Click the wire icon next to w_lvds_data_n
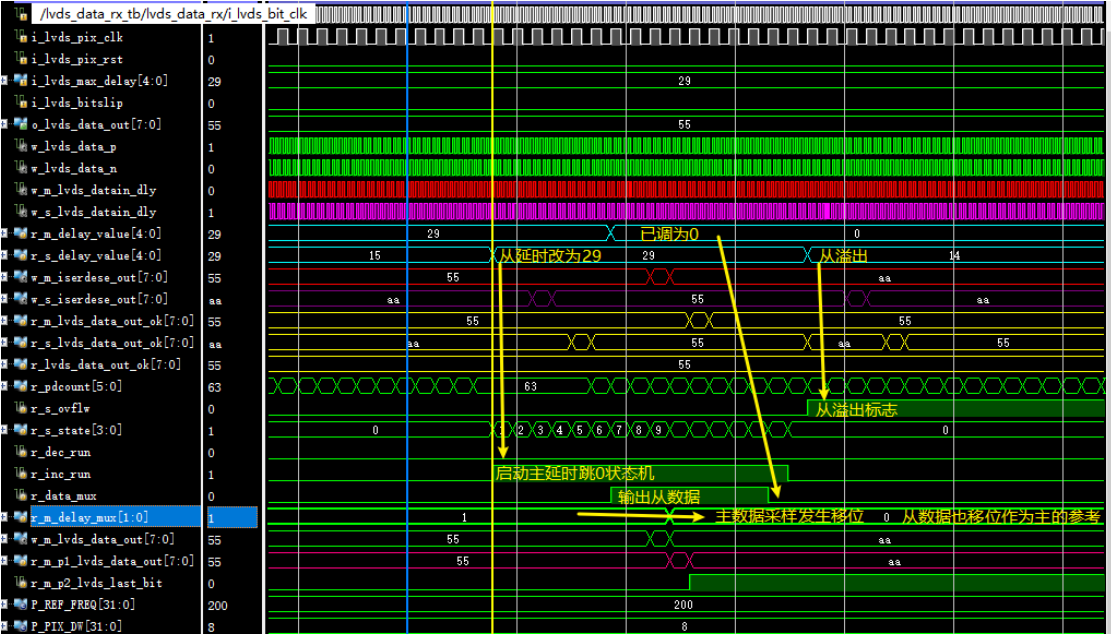The image size is (1111, 635). [21, 169]
